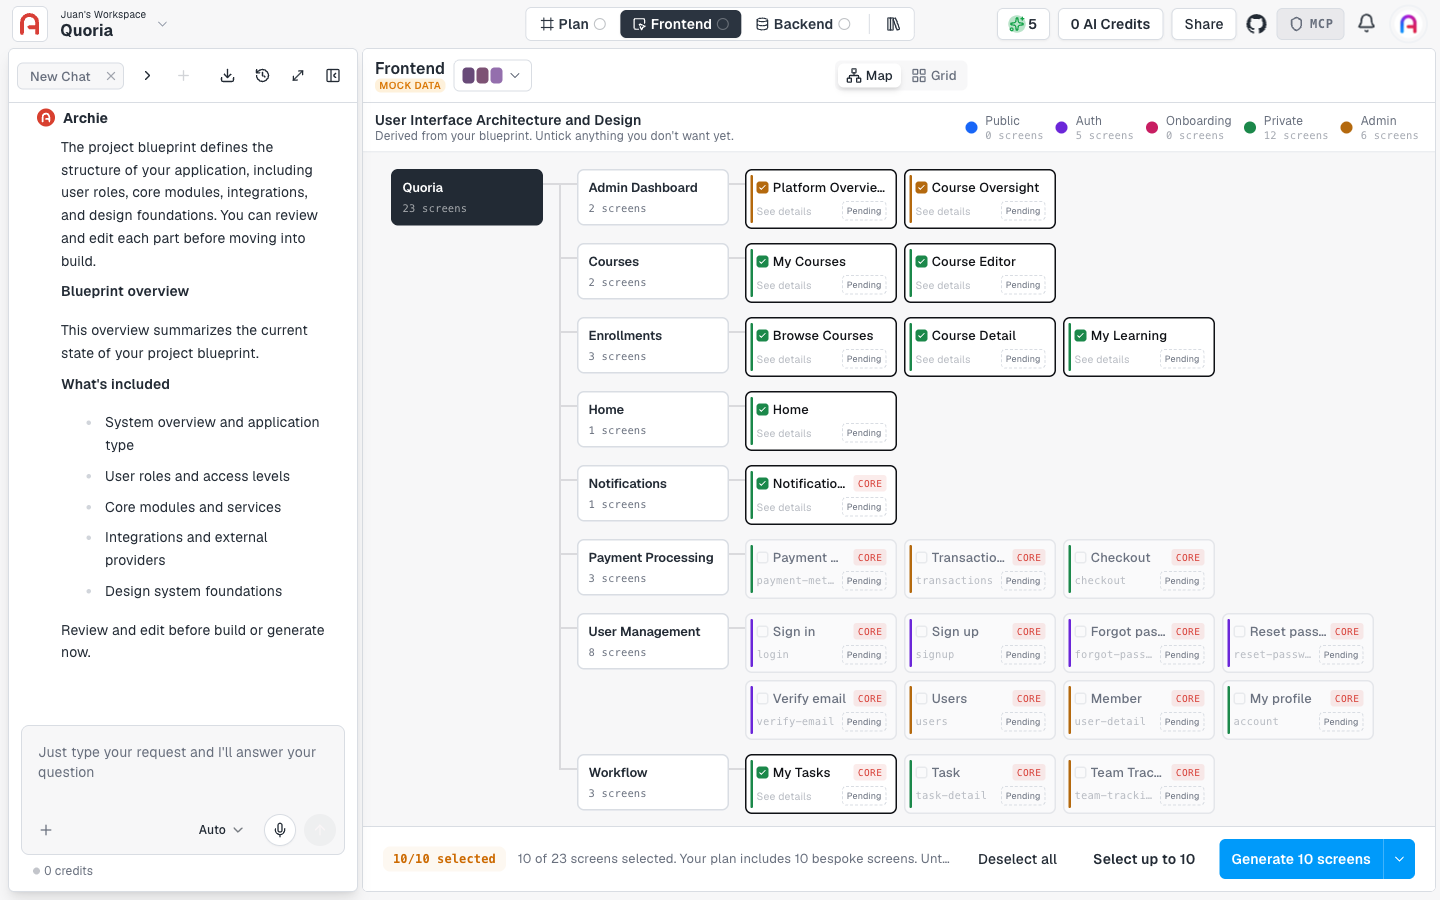This screenshot has width=1440, height=900.
Task: Focus the chat request input field
Action: coord(183,763)
